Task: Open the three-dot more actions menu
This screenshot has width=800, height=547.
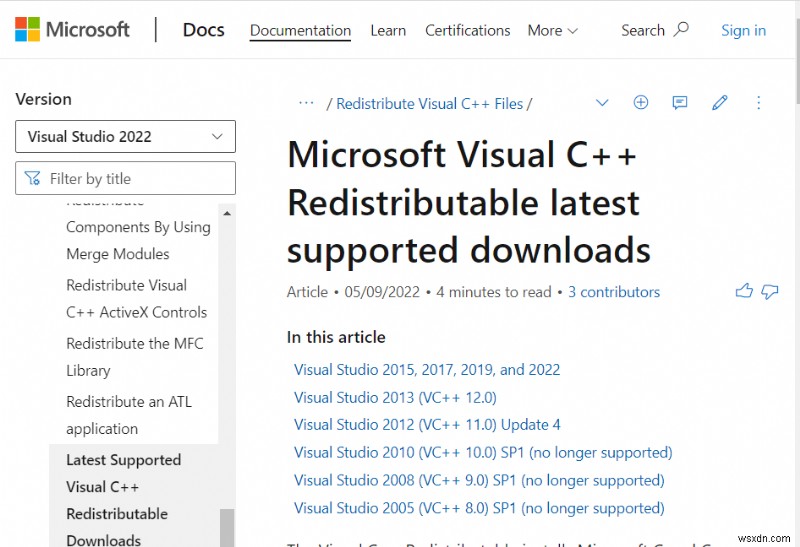Action: coord(759,103)
